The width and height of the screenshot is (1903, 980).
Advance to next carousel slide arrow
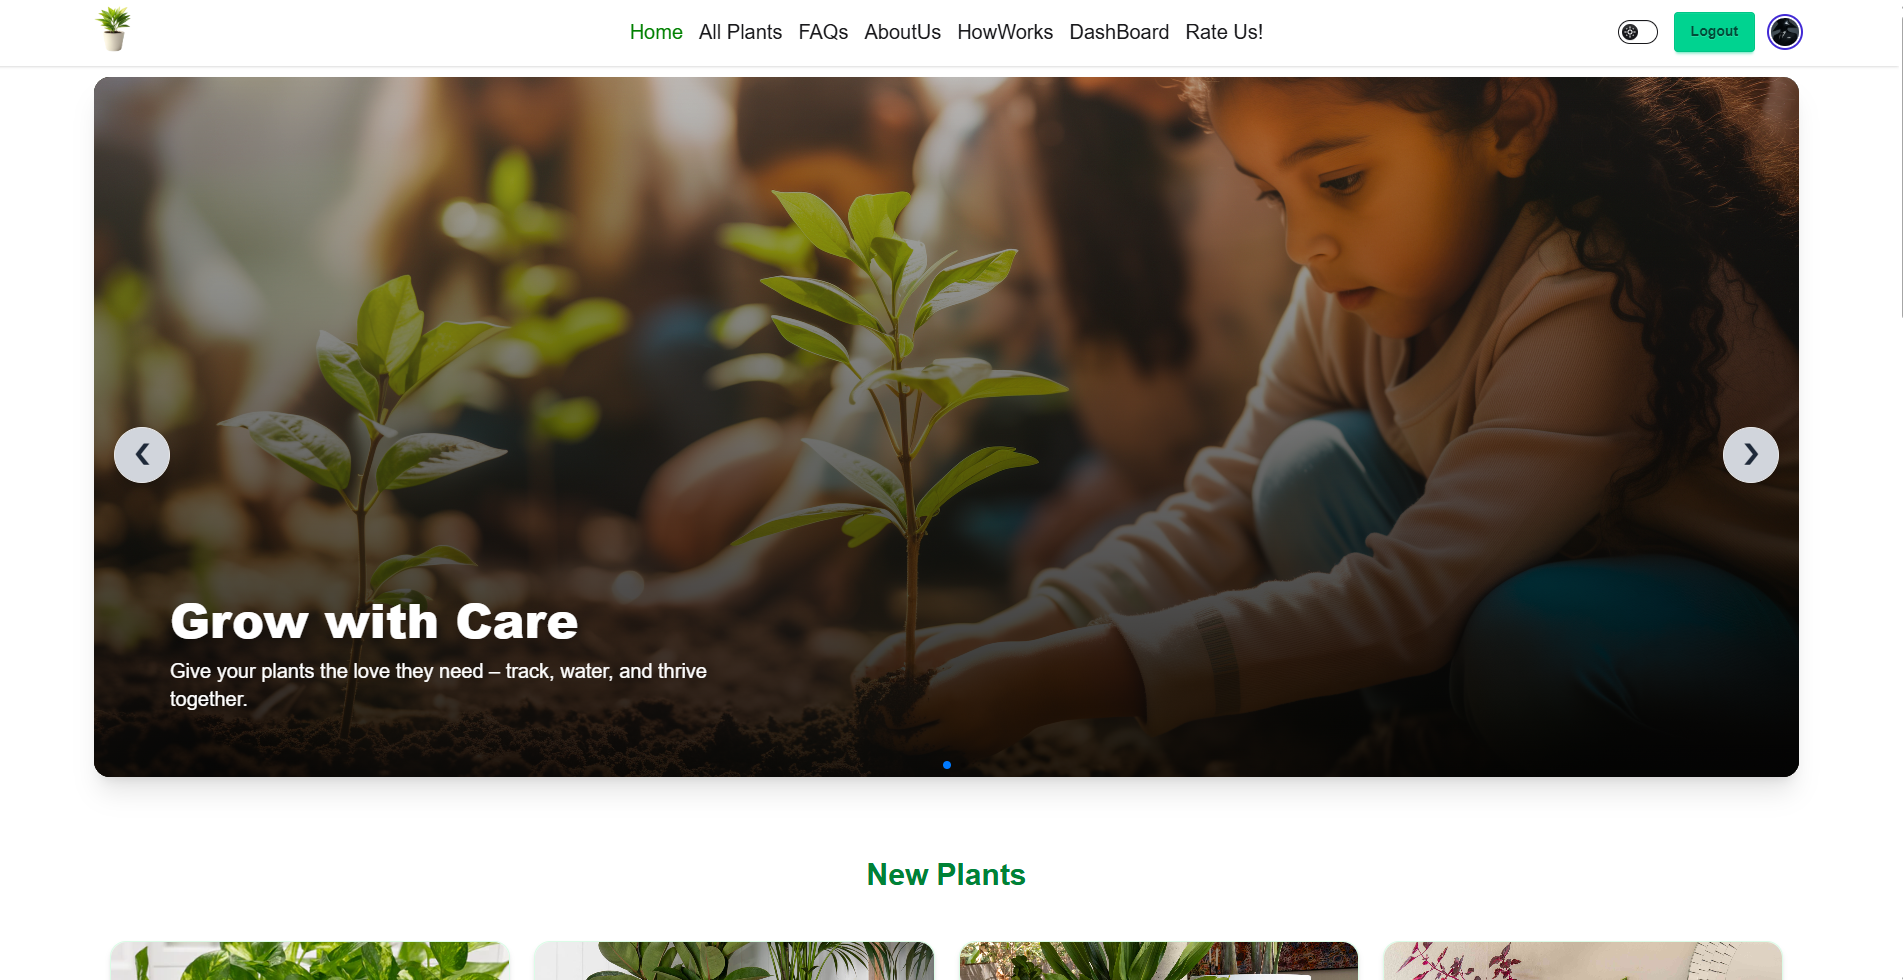coord(1751,455)
